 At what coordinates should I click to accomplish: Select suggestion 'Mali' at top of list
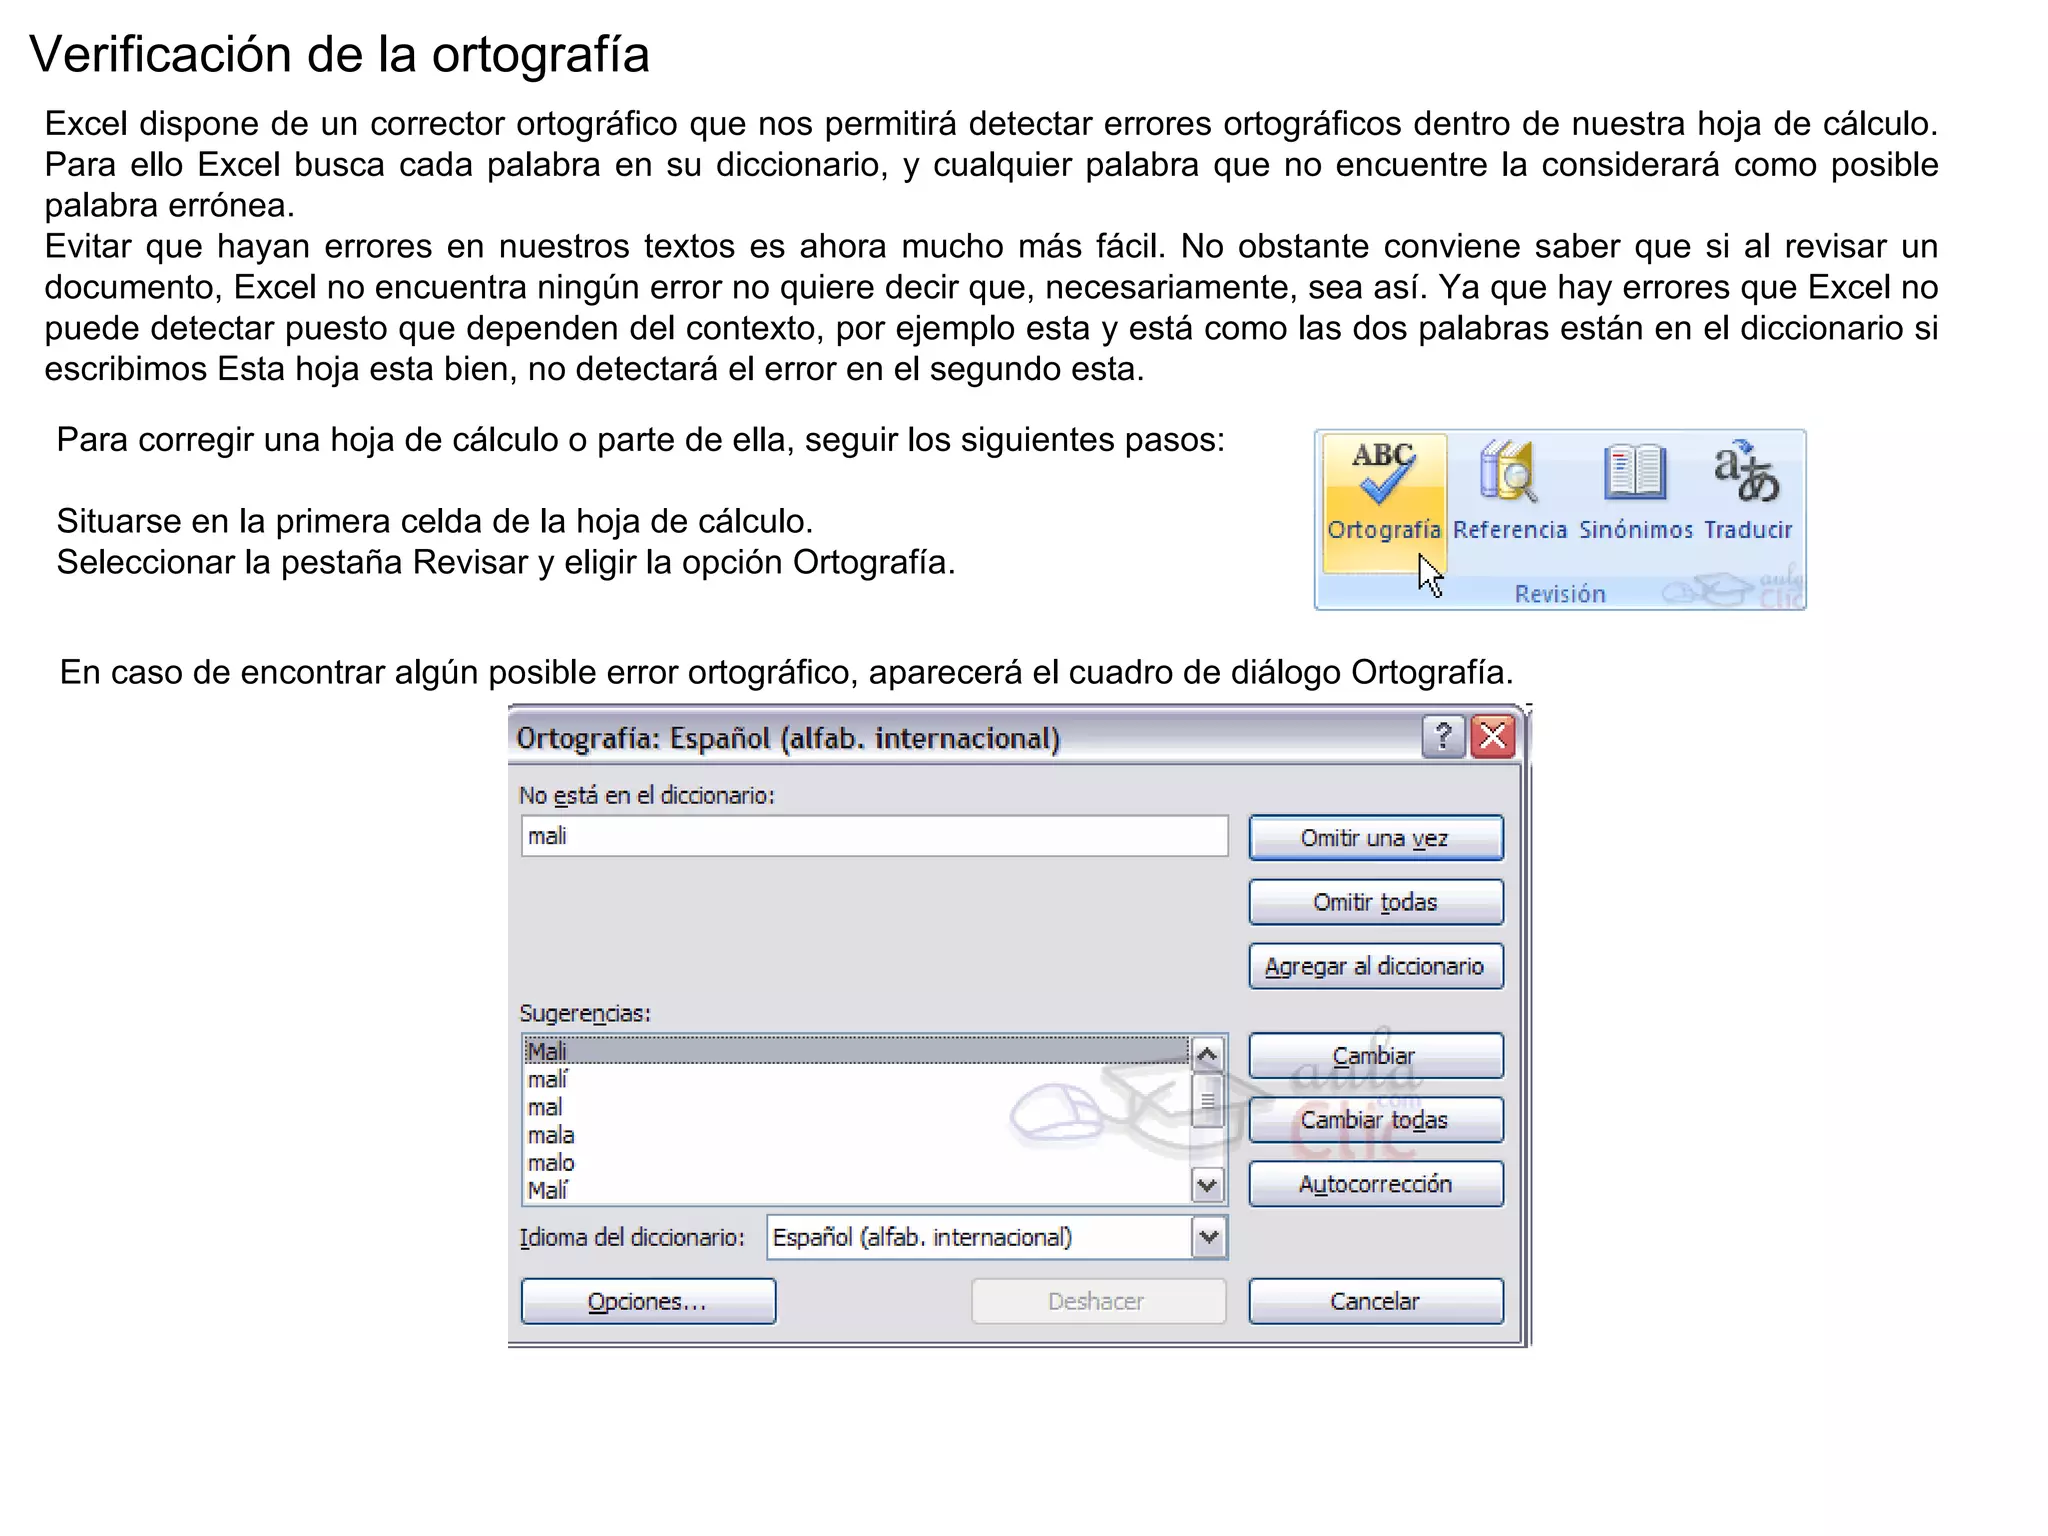point(857,1051)
